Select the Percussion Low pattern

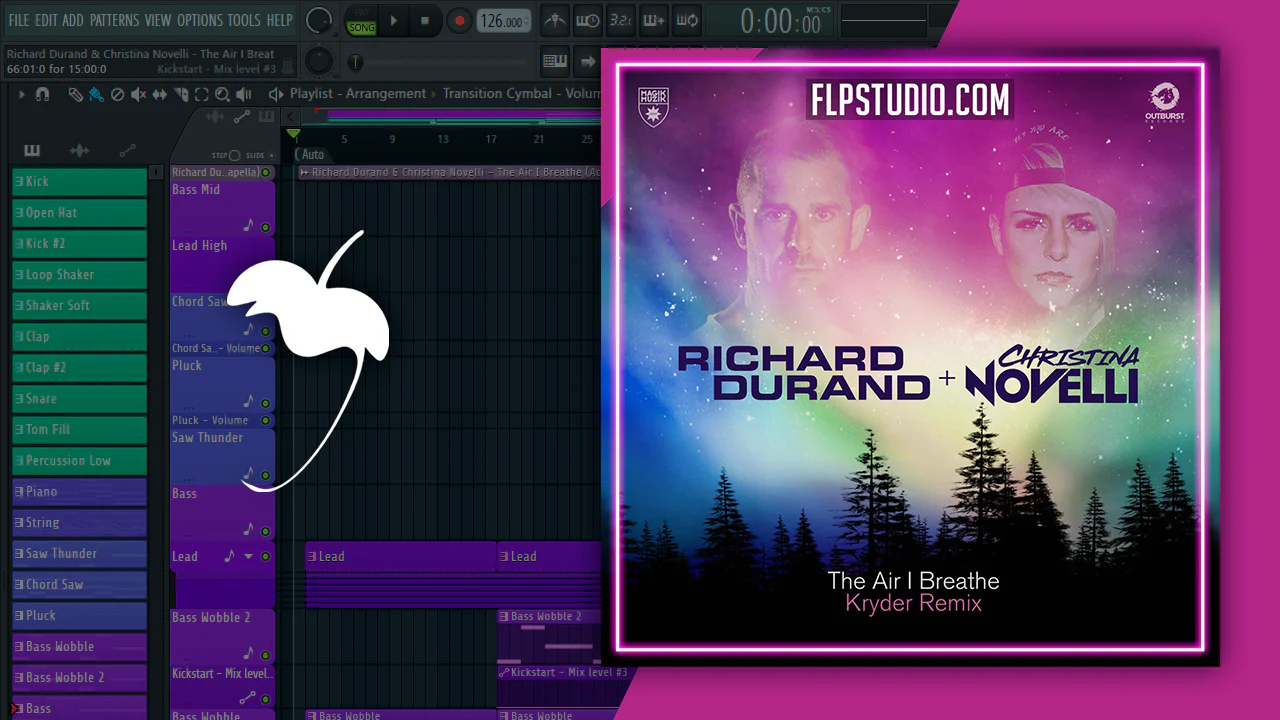80,461
